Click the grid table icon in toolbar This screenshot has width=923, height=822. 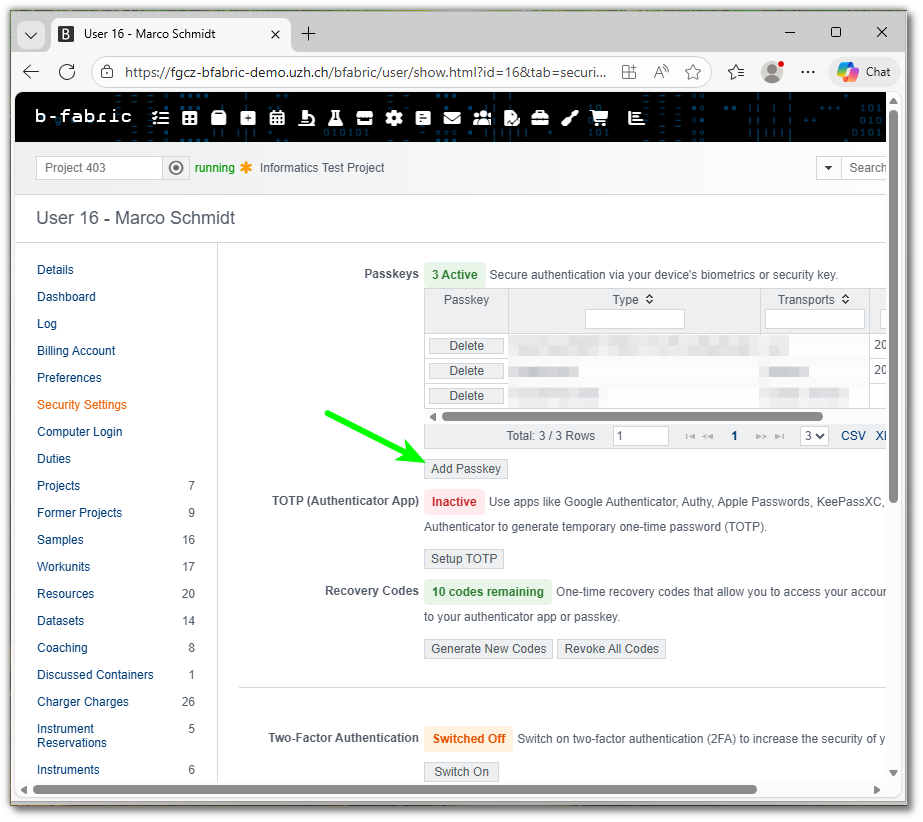pyautogui.click(x=190, y=118)
